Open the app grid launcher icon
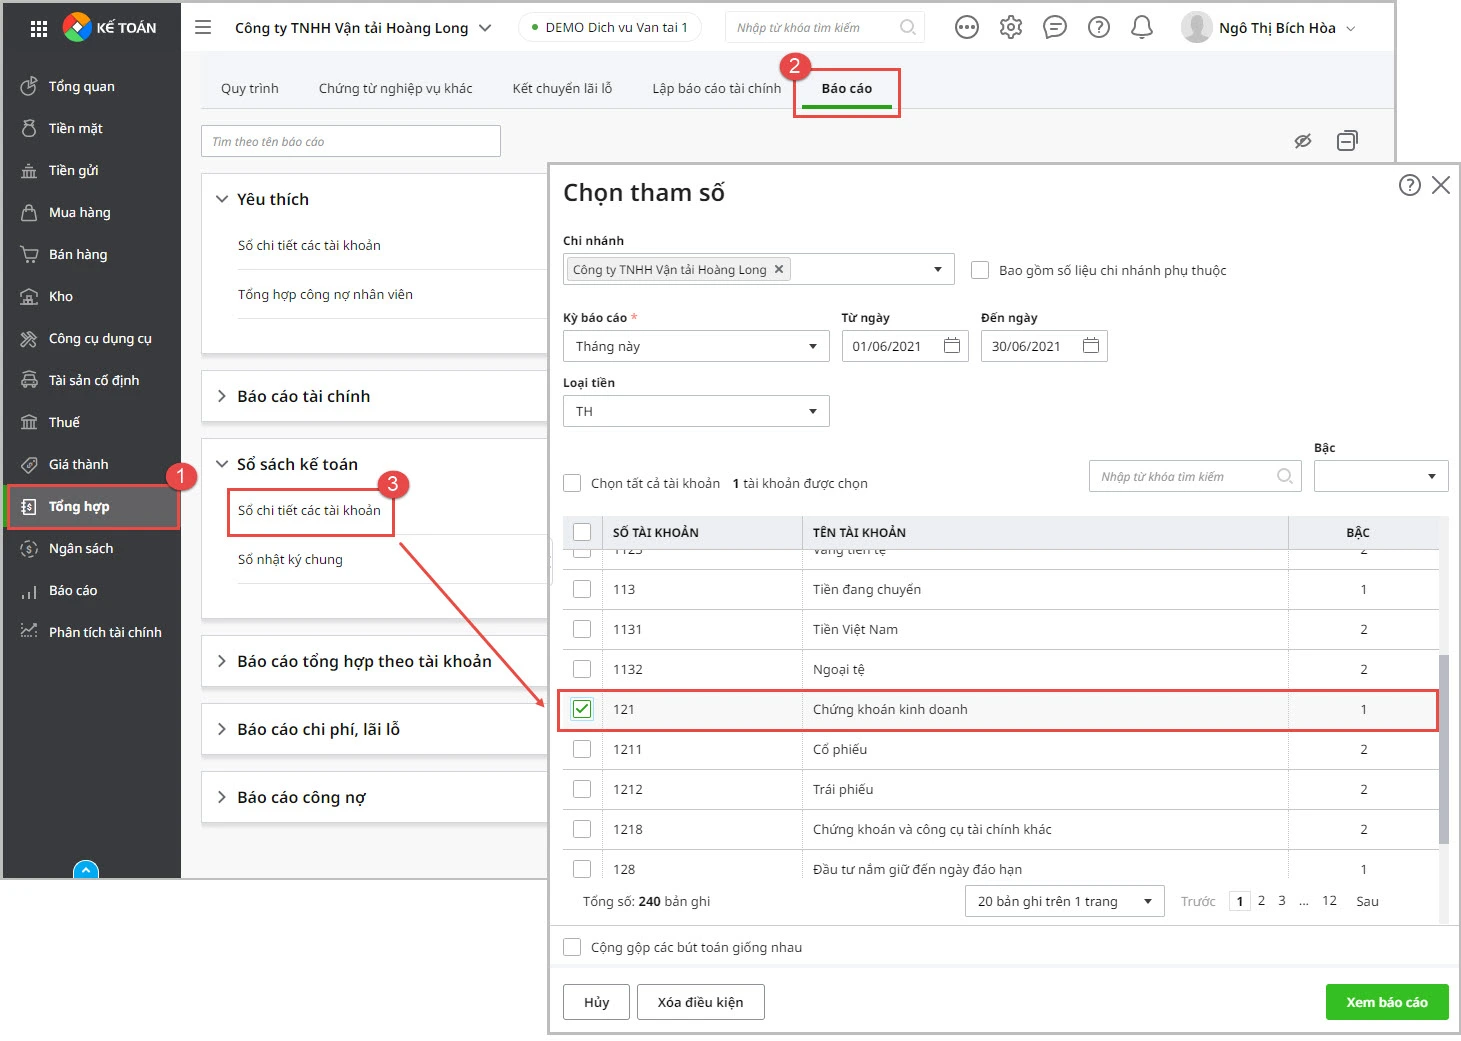This screenshot has width=1461, height=1041. [x=39, y=28]
